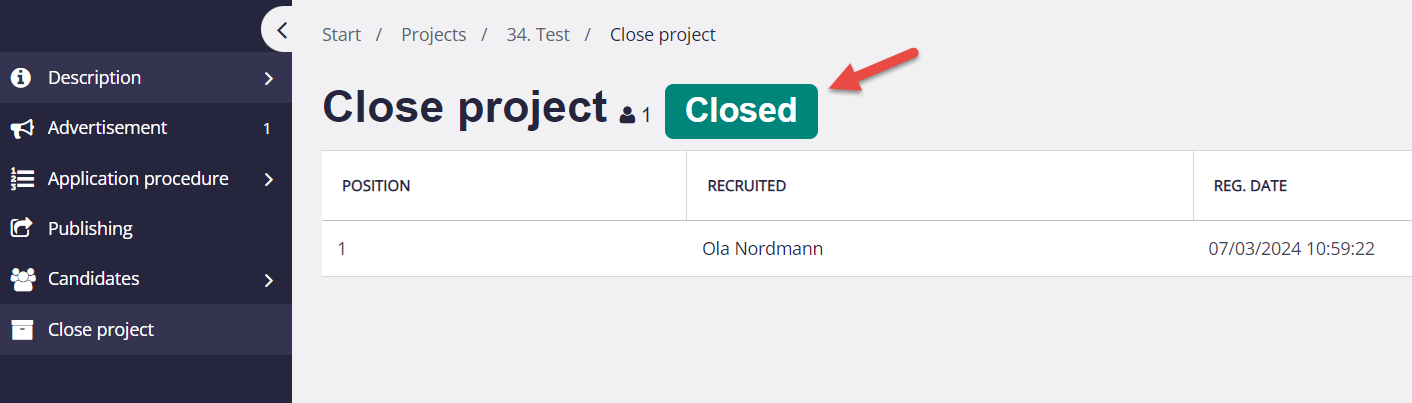The height and width of the screenshot is (403, 1412).
Task: Expand the Application procedure submenu arrow
Action: tap(268, 179)
